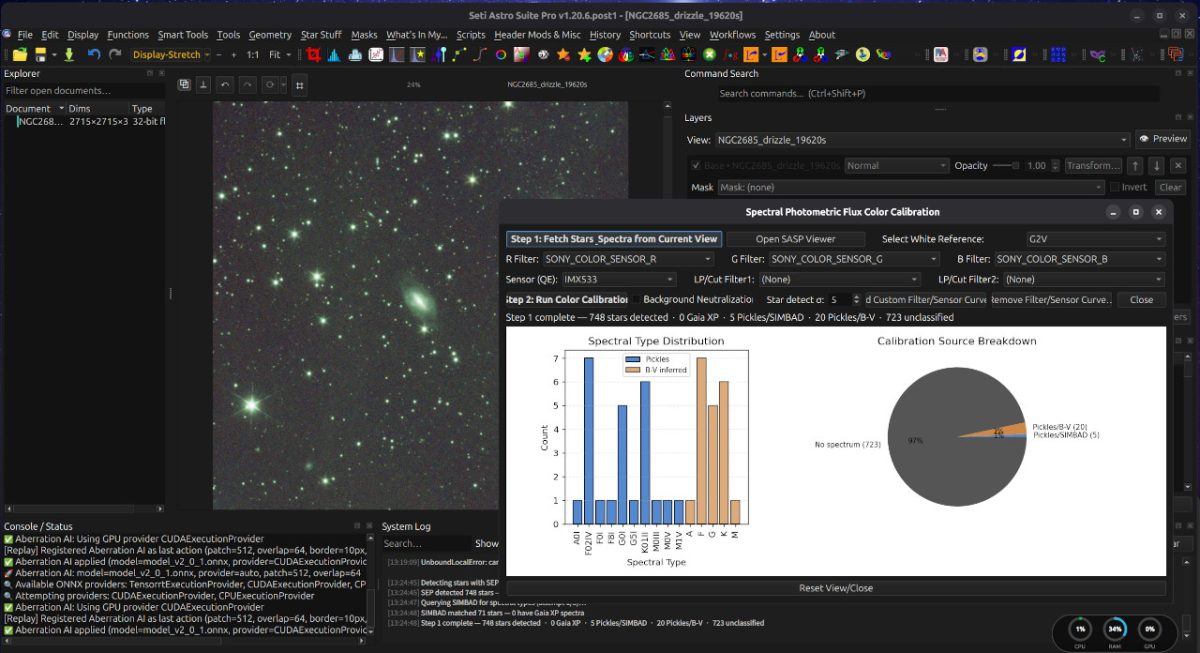
Task: Click the Close button in calibration dialog
Action: click(x=1141, y=299)
